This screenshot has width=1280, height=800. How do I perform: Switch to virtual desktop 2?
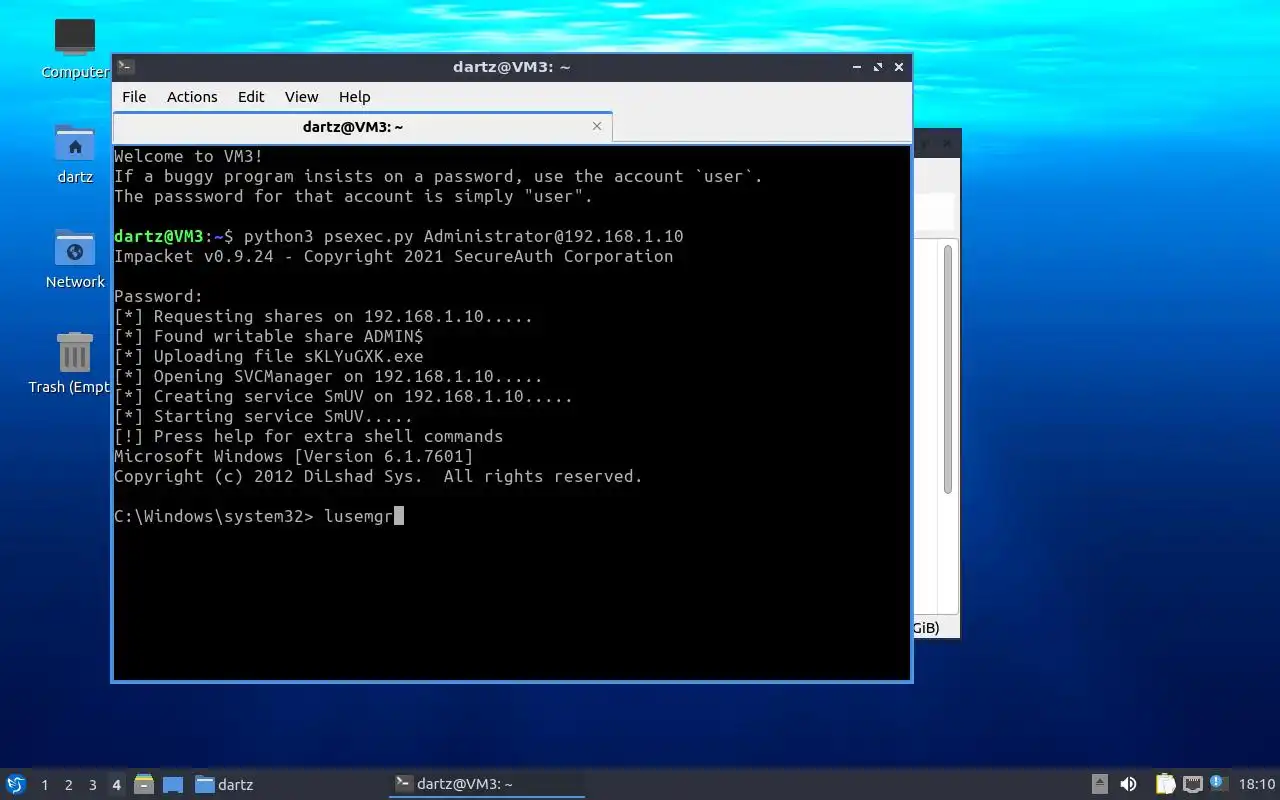click(x=68, y=785)
